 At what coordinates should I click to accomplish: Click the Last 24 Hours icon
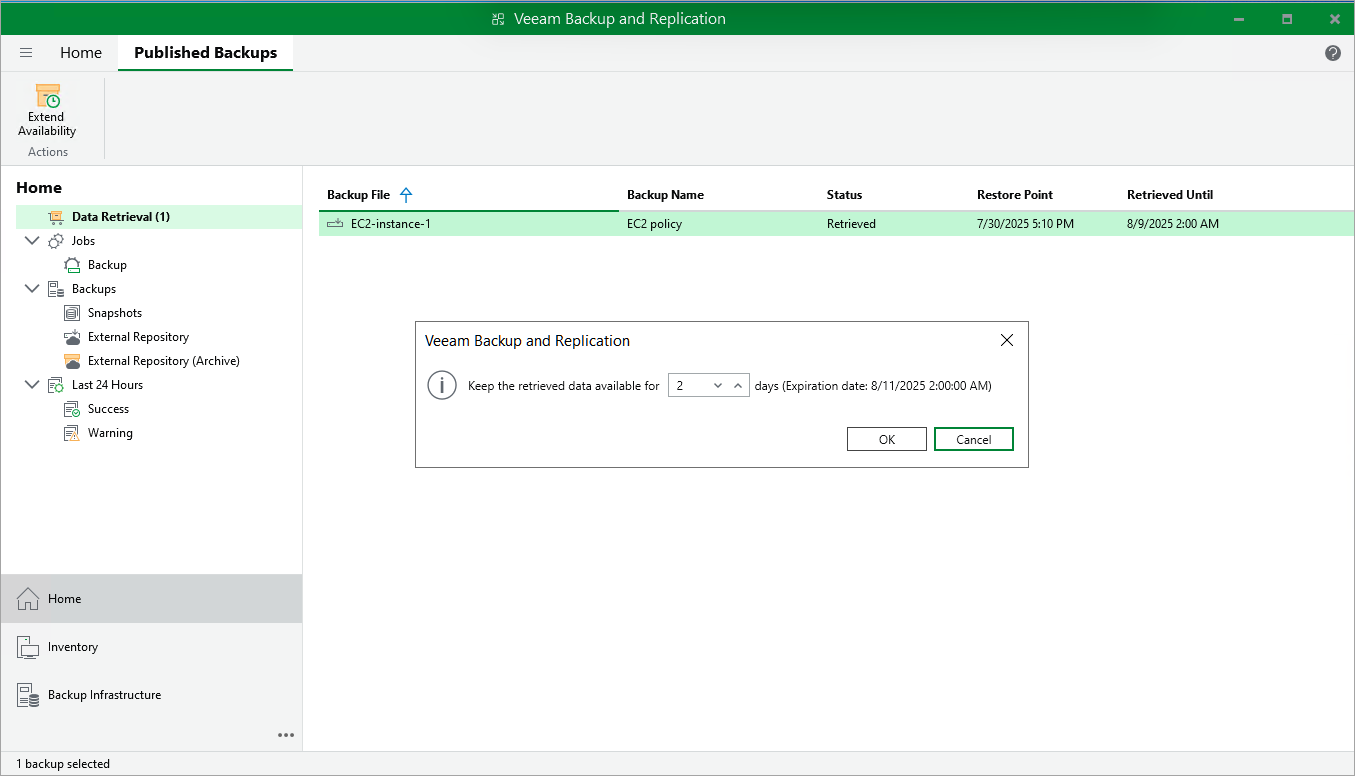tap(56, 385)
